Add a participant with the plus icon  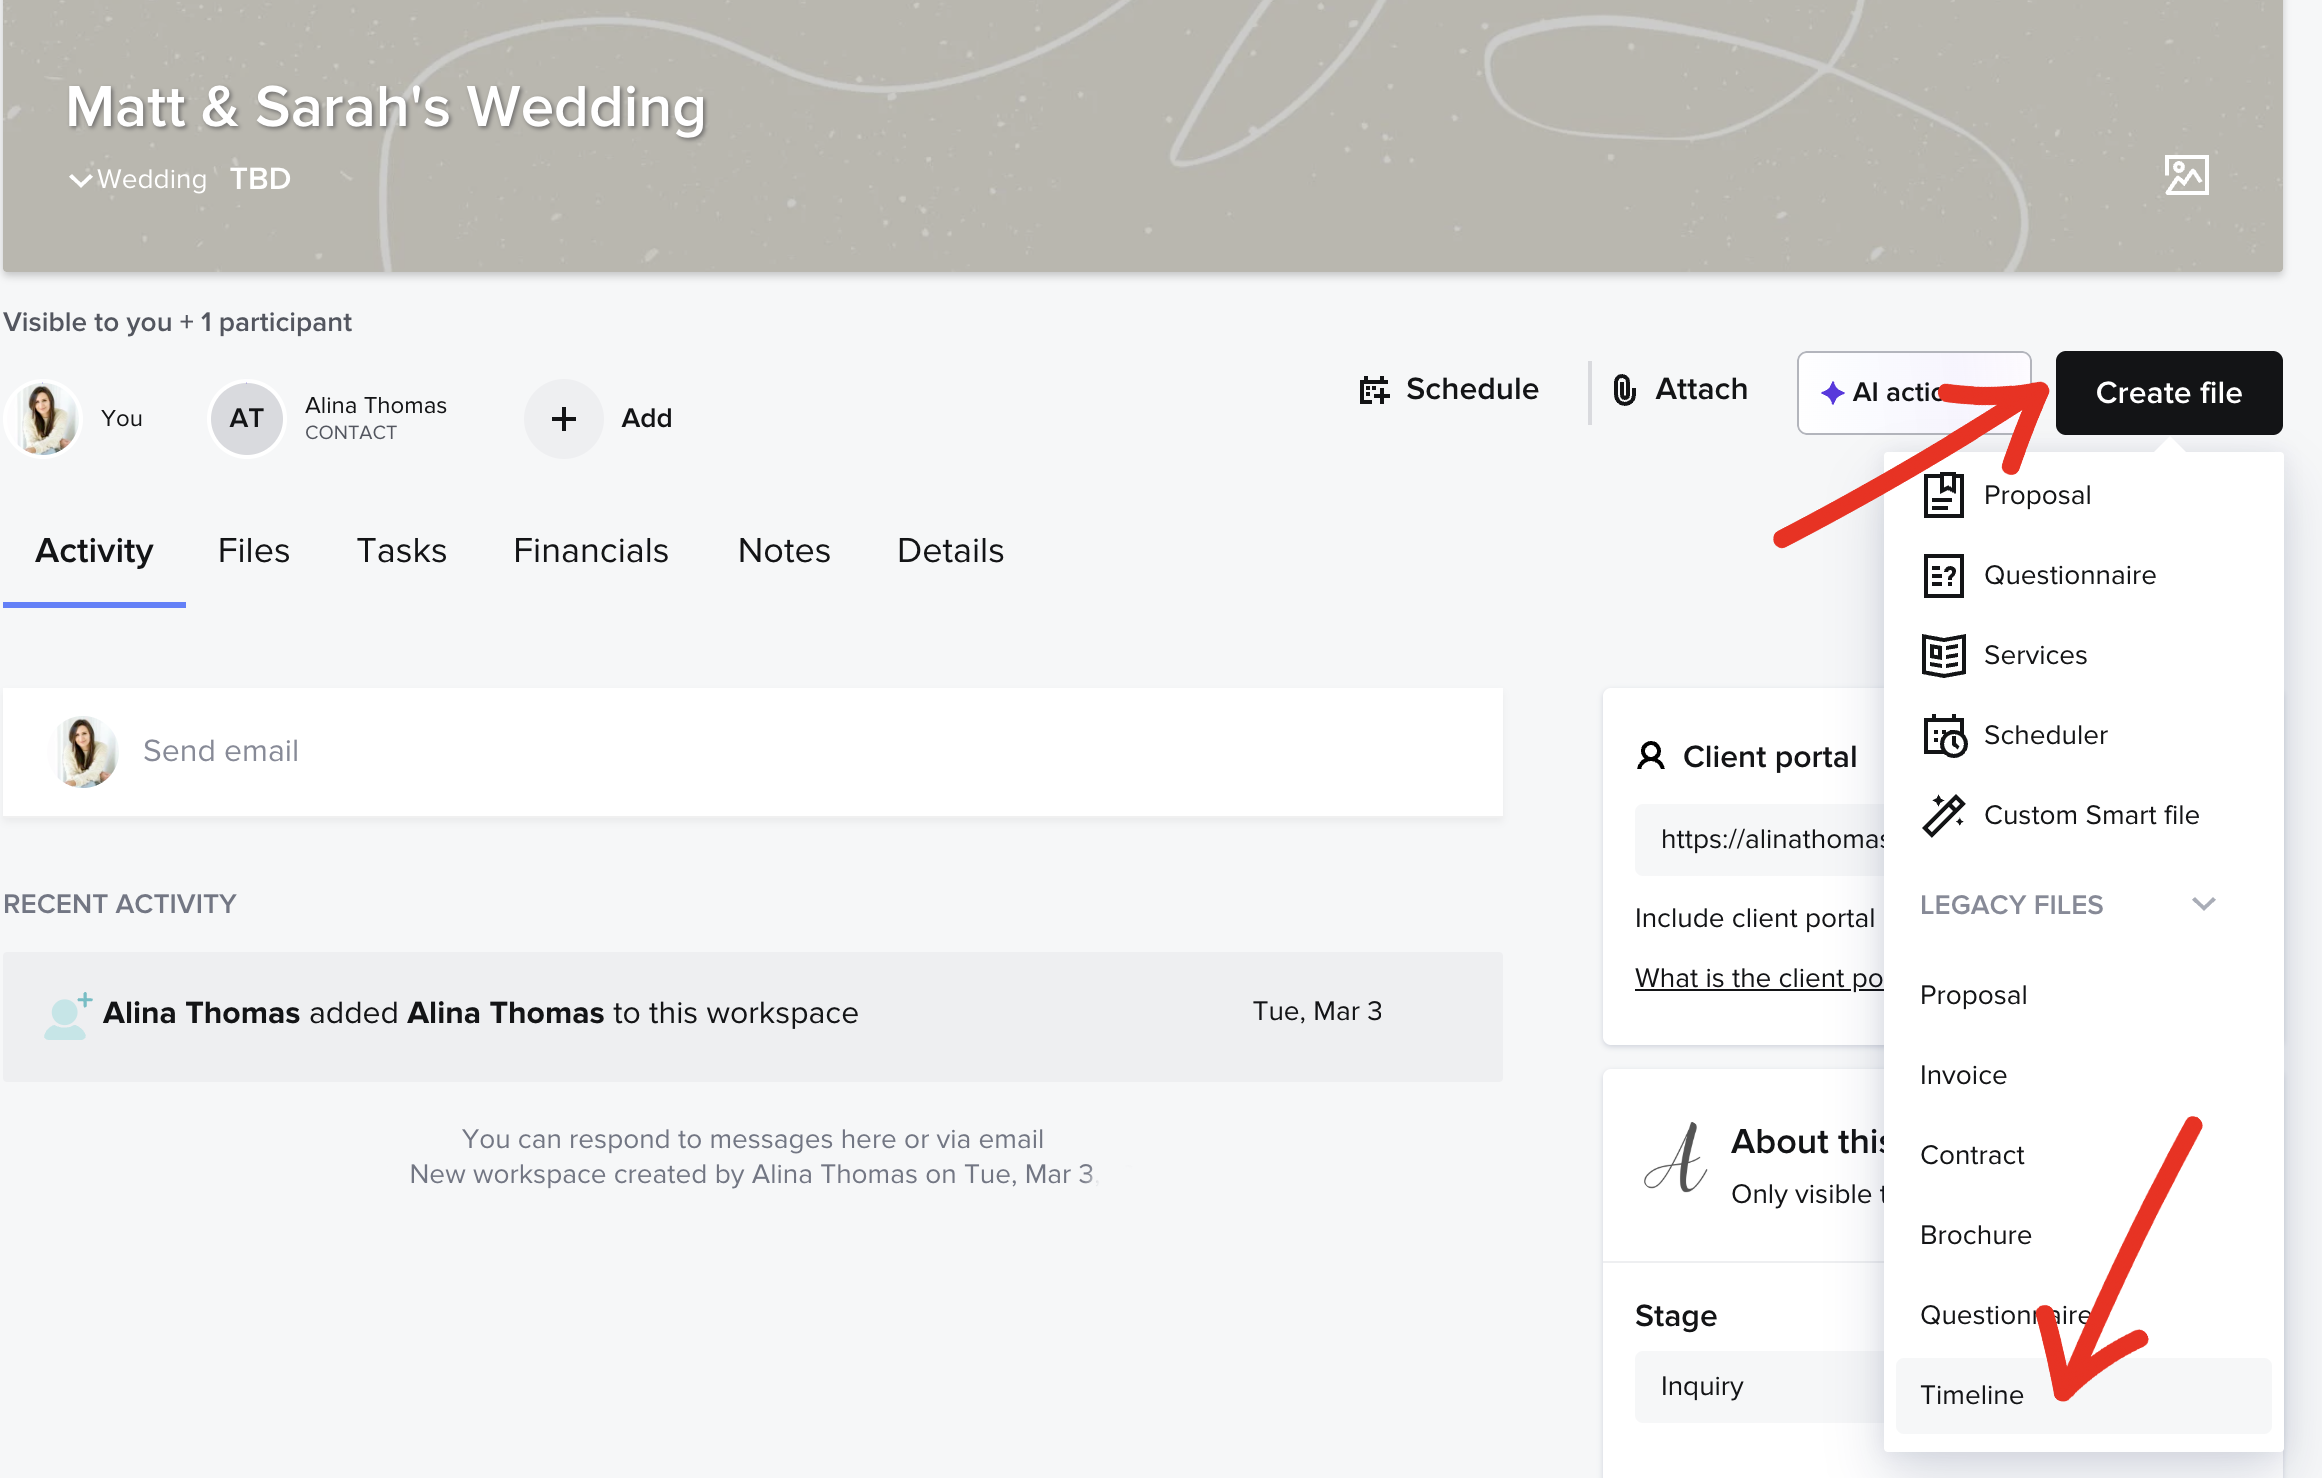click(563, 418)
